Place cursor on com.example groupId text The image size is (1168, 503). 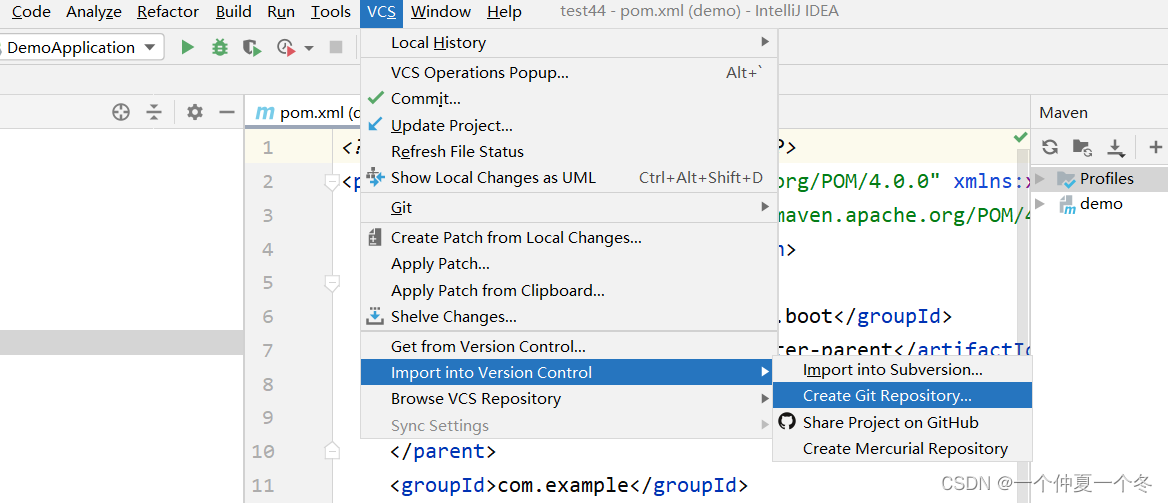[x=563, y=486]
